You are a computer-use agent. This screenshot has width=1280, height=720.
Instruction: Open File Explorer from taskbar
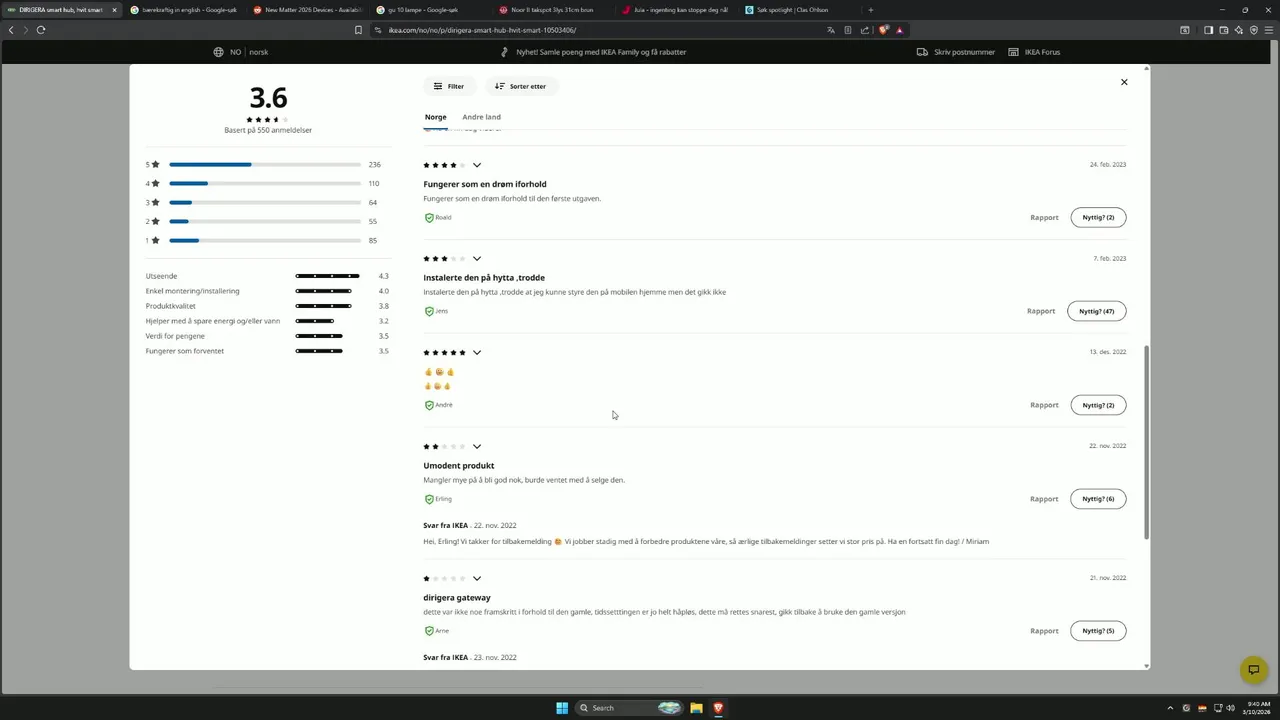coord(696,708)
